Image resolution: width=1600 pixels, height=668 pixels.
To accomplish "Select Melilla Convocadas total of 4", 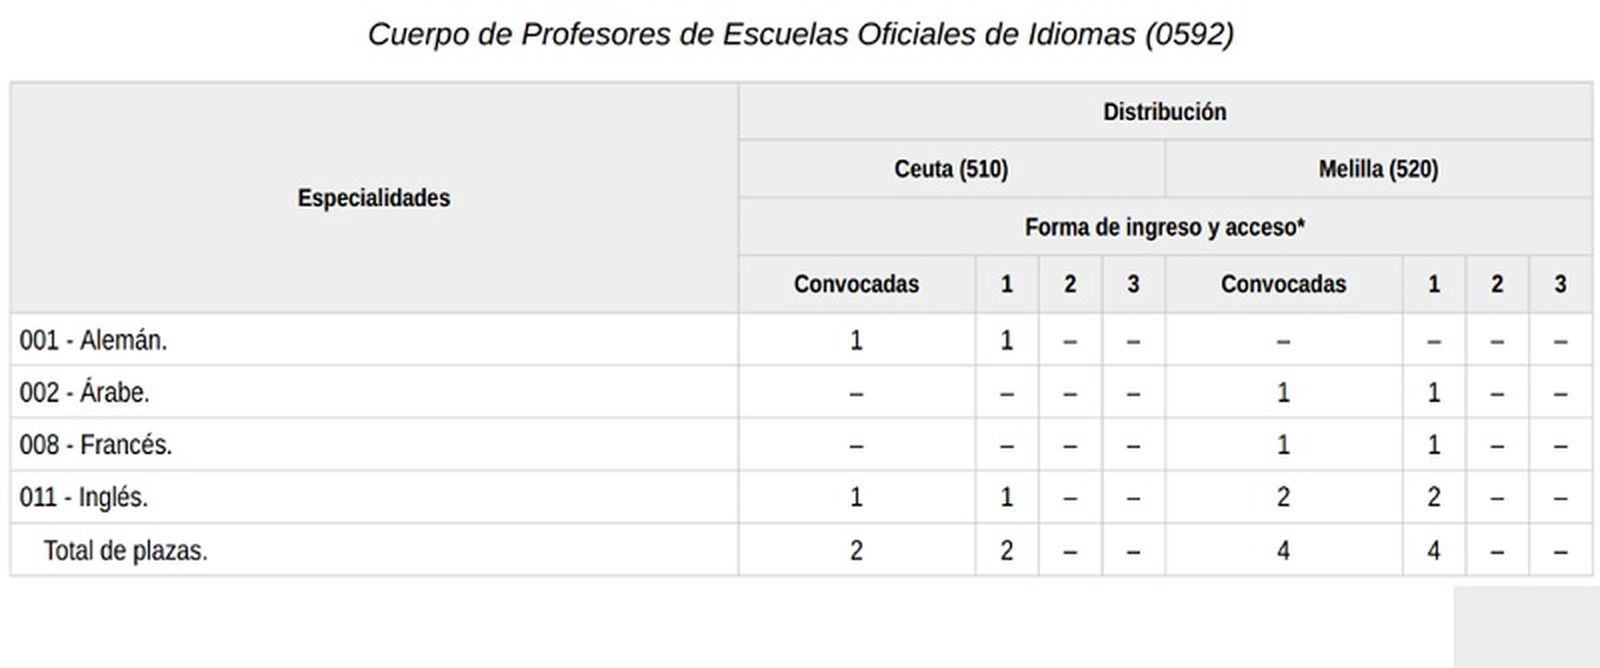I will point(1283,550).
